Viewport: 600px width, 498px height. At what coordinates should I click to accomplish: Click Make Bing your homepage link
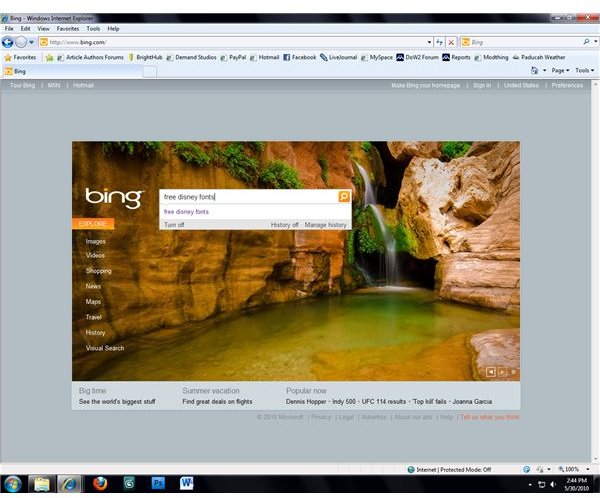pyautogui.click(x=426, y=85)
